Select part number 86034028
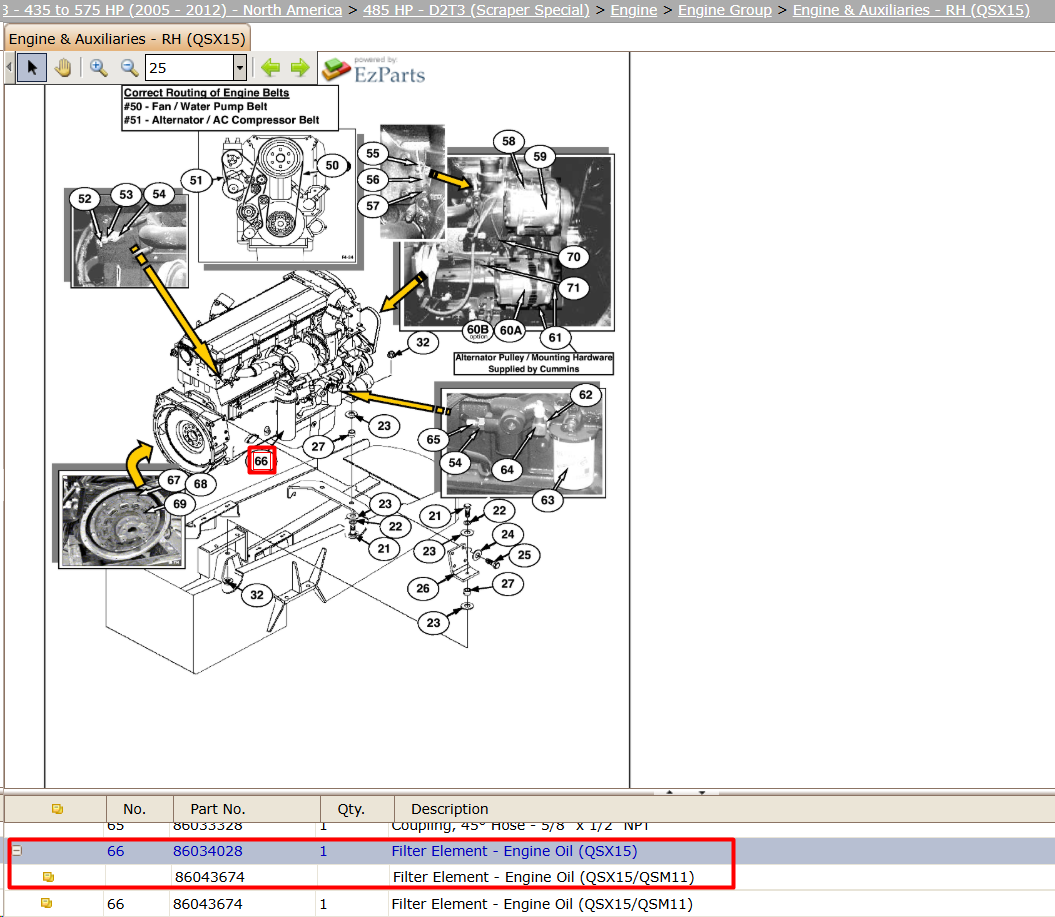Image resolution: width=1055 pixels, height=917 pixels. [207, 851]
